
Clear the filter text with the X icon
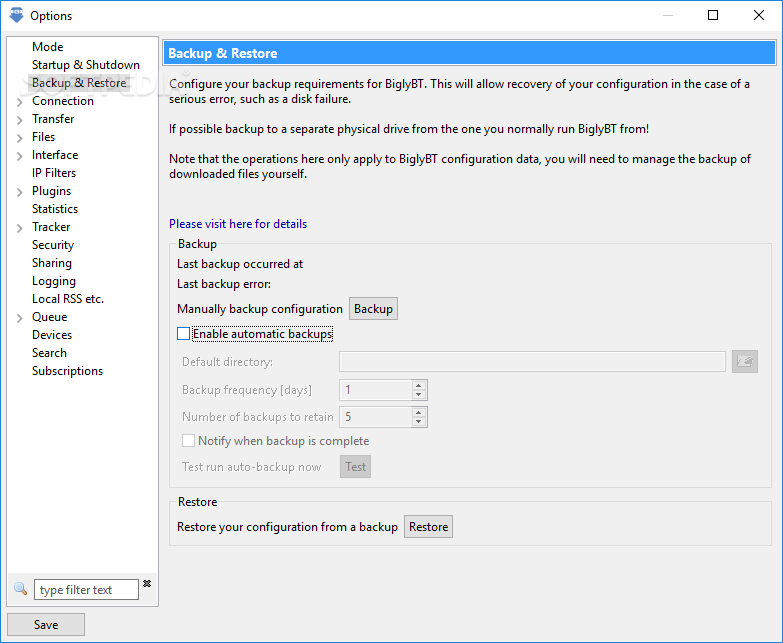coord(147,584)
